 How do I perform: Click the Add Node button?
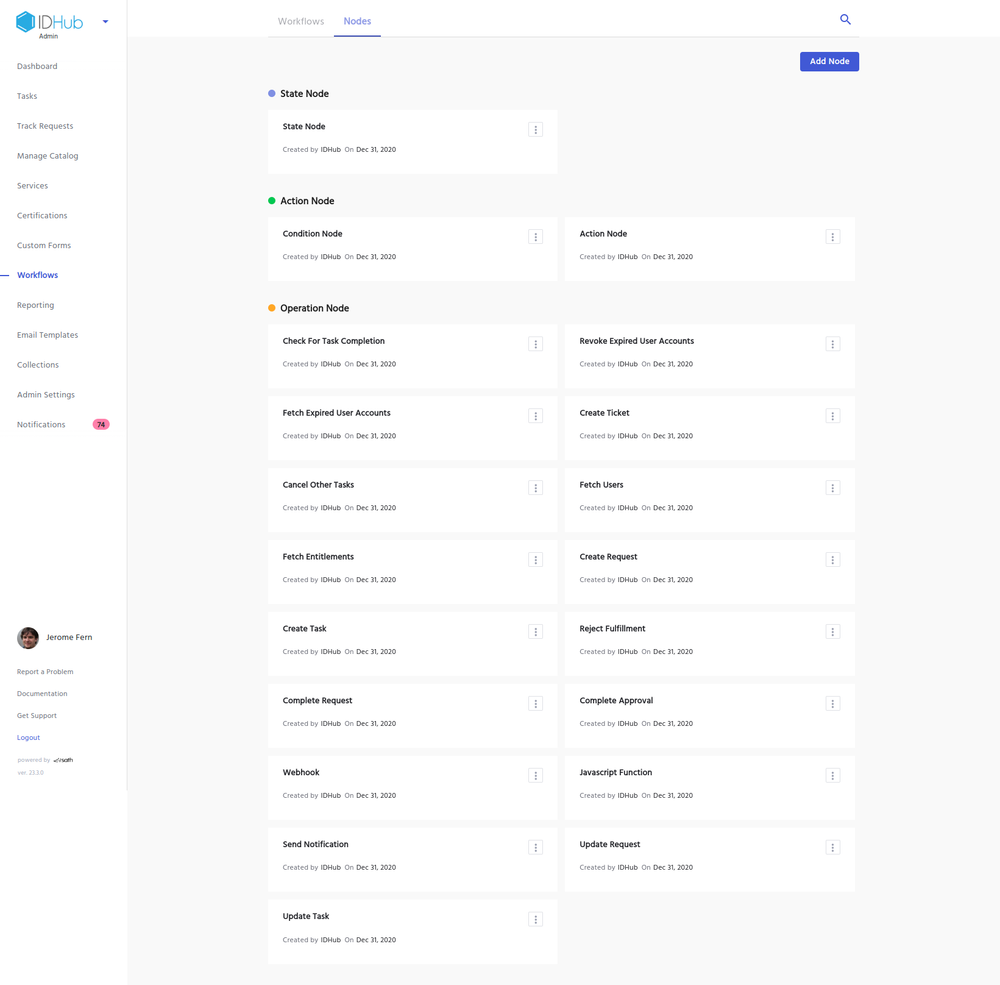pyautogui.click(x=828, y=61)
